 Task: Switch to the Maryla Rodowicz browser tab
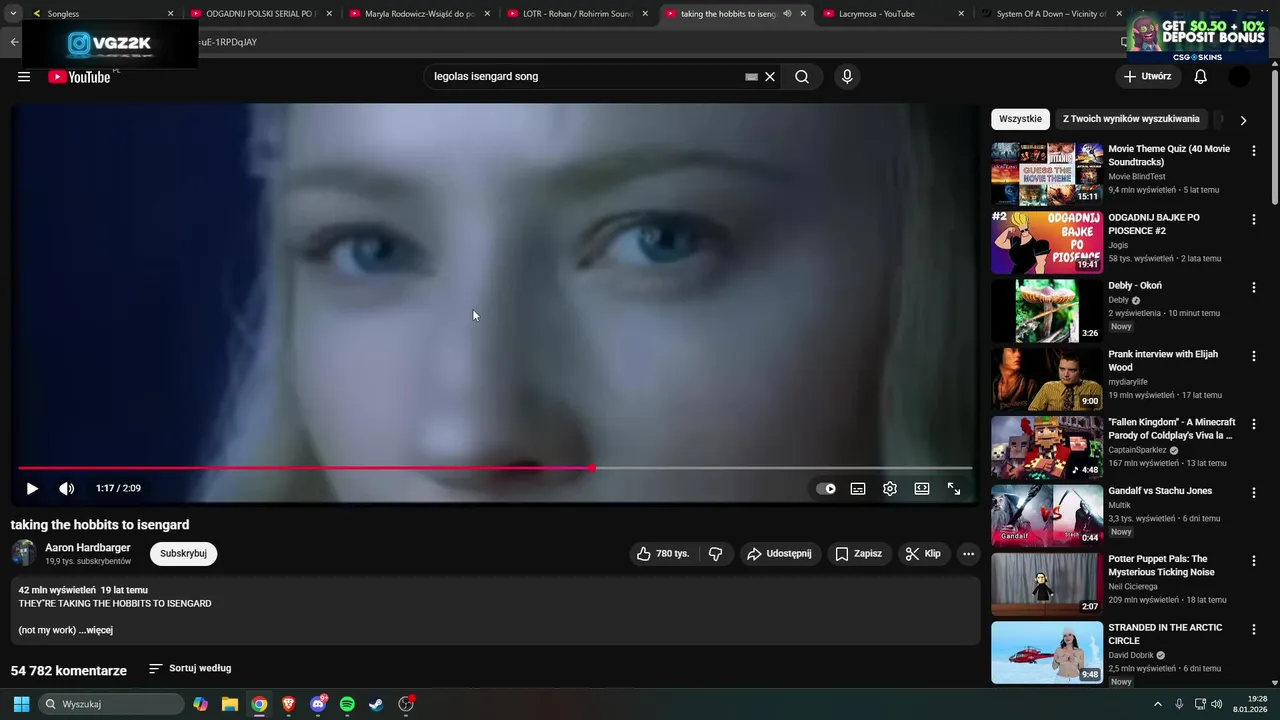[420, 14]
